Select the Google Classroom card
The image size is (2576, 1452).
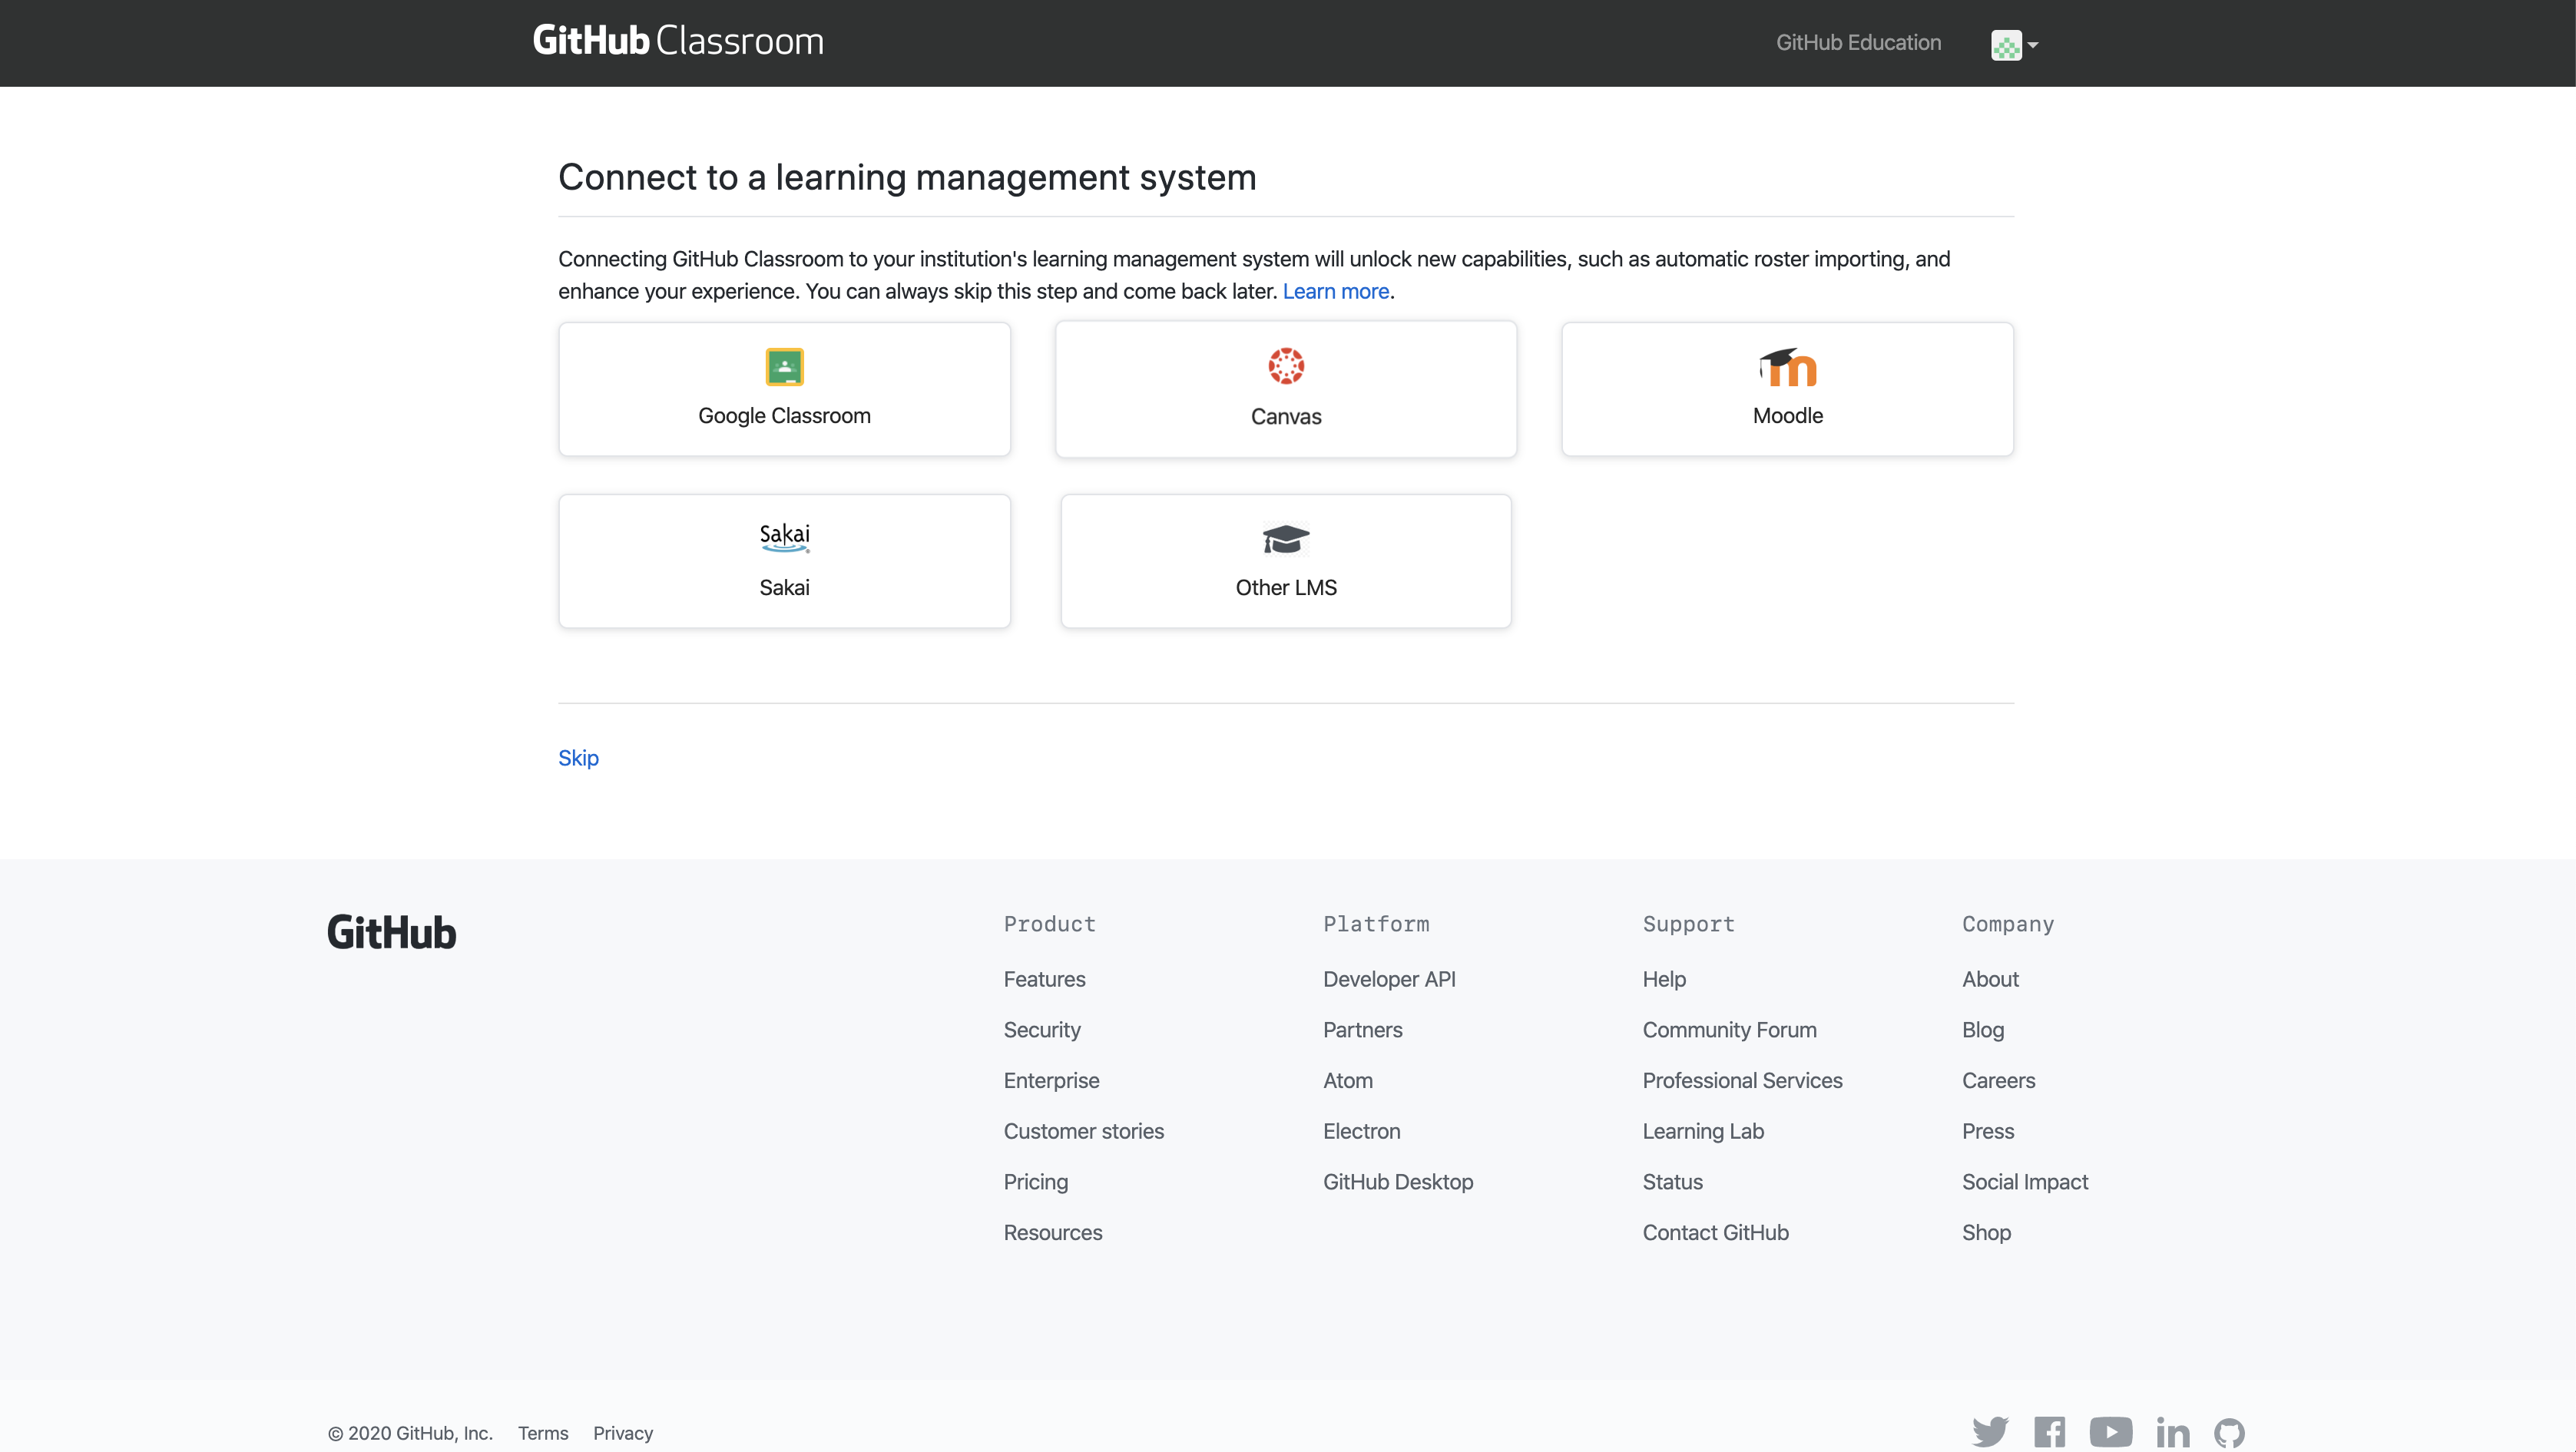784,389
